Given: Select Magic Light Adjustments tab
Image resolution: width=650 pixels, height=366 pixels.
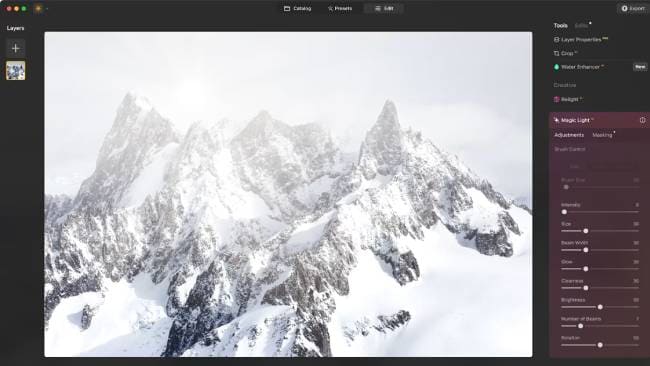Looking at the screenshot, I should click(x=569, y=135).
